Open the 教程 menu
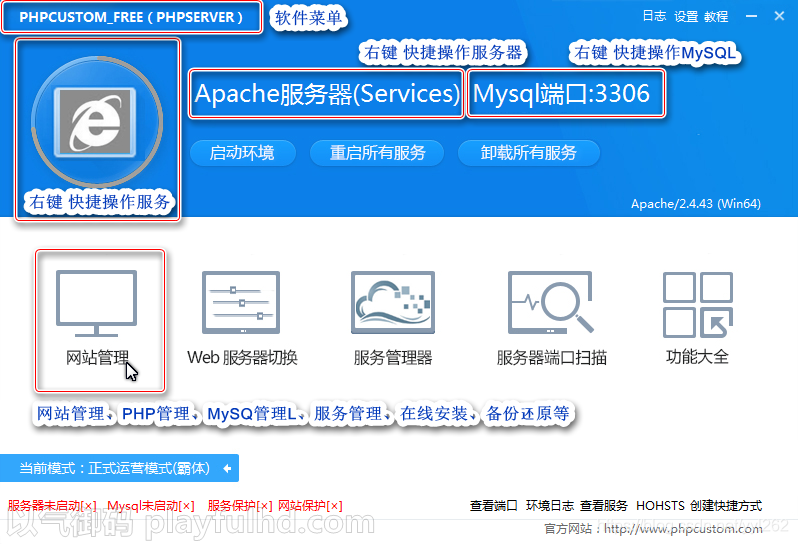Screen dimensions: 798x544 (716, 16)
